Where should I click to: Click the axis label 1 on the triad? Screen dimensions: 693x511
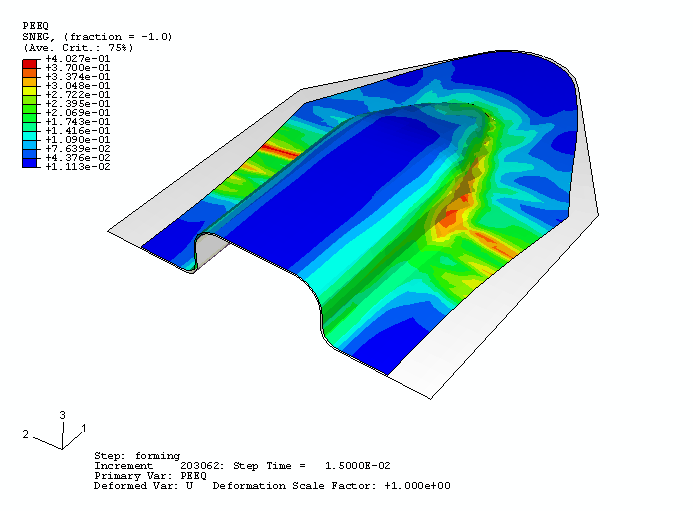(x=84, y=428)
